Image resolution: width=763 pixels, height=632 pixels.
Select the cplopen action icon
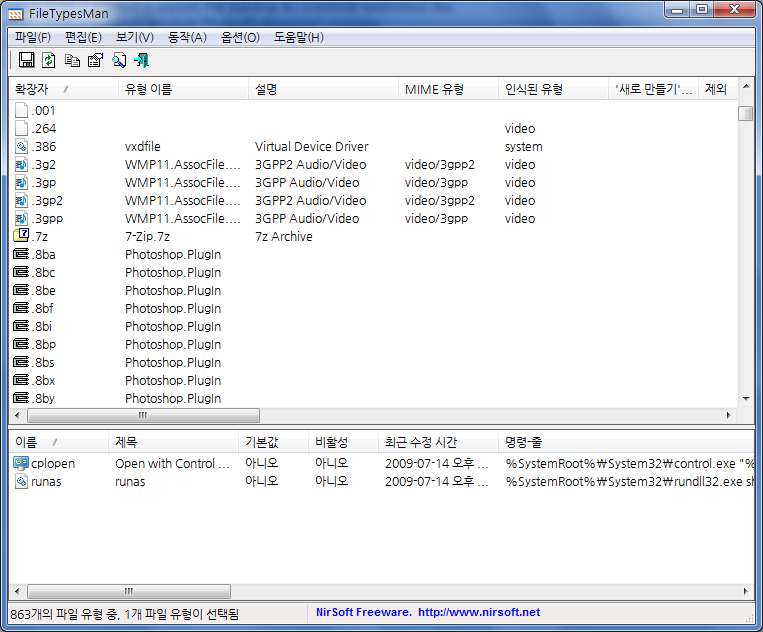(x=21, y=463)
